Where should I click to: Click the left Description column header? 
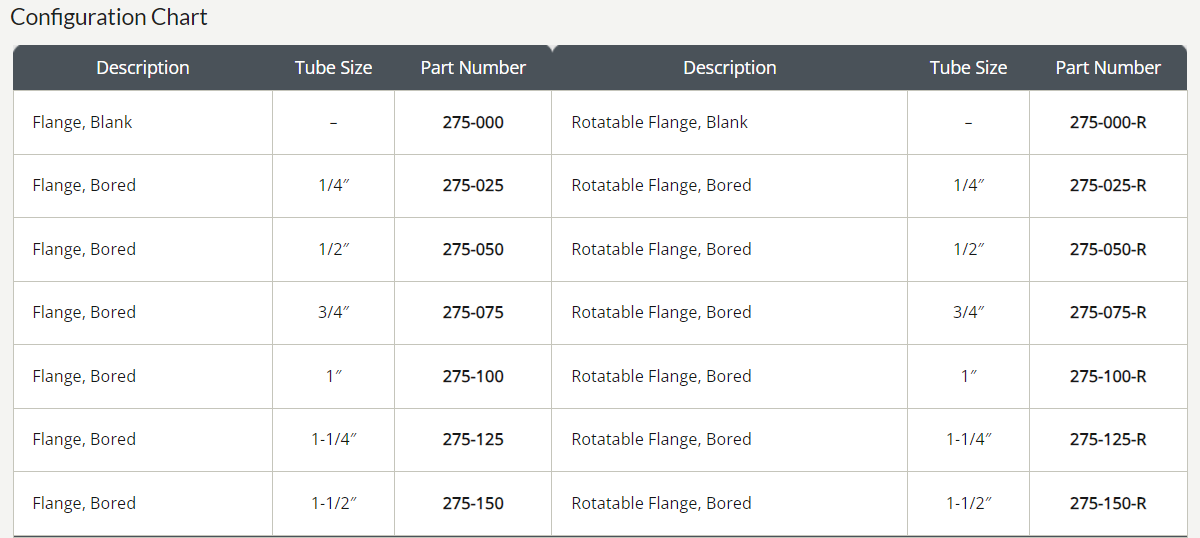(x=143, y=68)
